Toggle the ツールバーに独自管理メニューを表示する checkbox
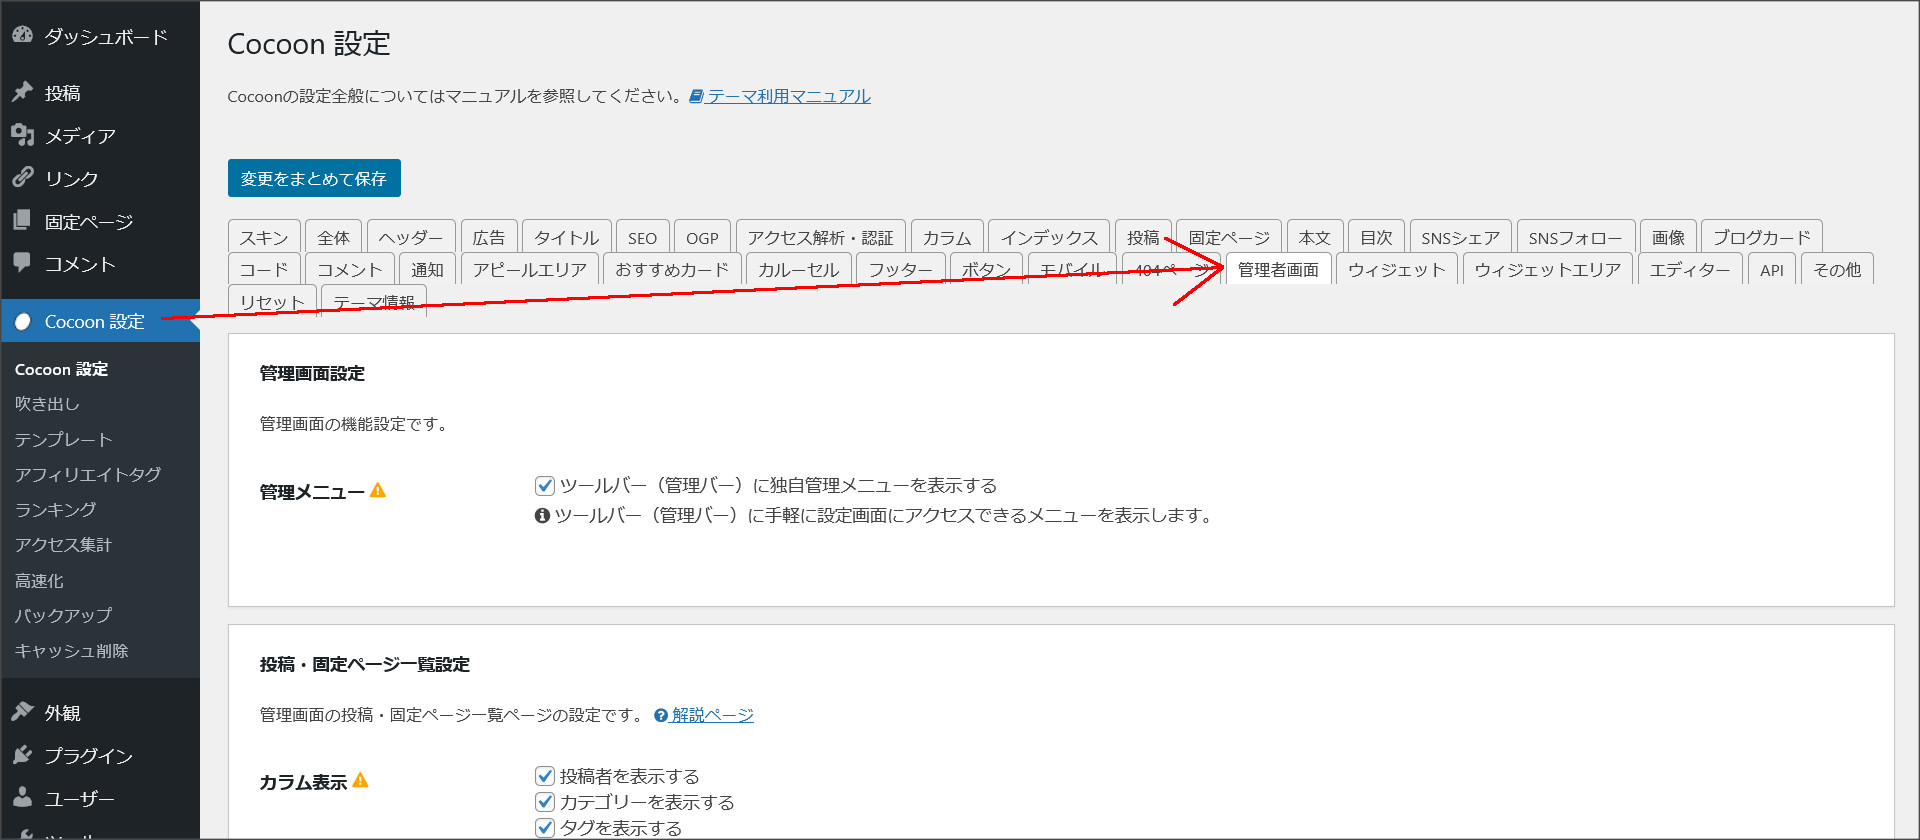 [545, 486]
